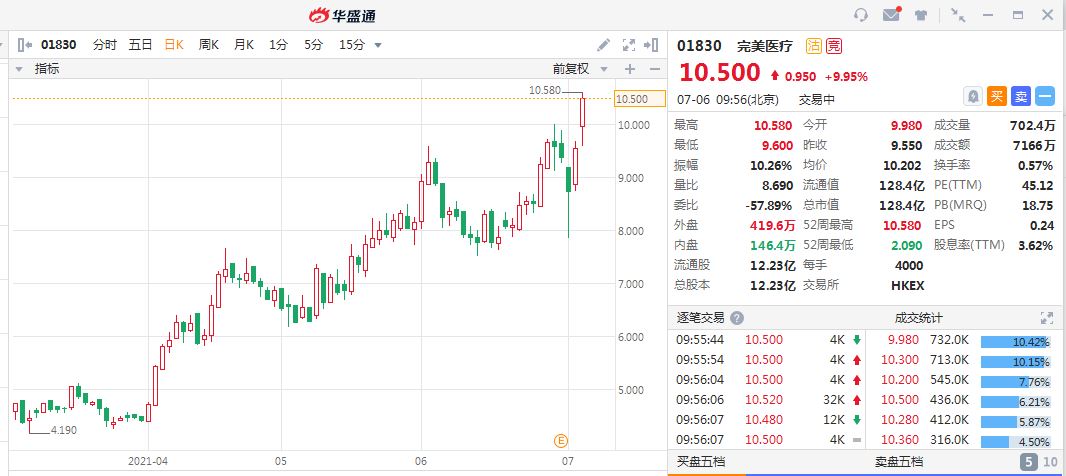The width and height of the screenshot is (1066, 476).
Task: Expand the K-line chart to fullscreen
Action: point(629,45)
